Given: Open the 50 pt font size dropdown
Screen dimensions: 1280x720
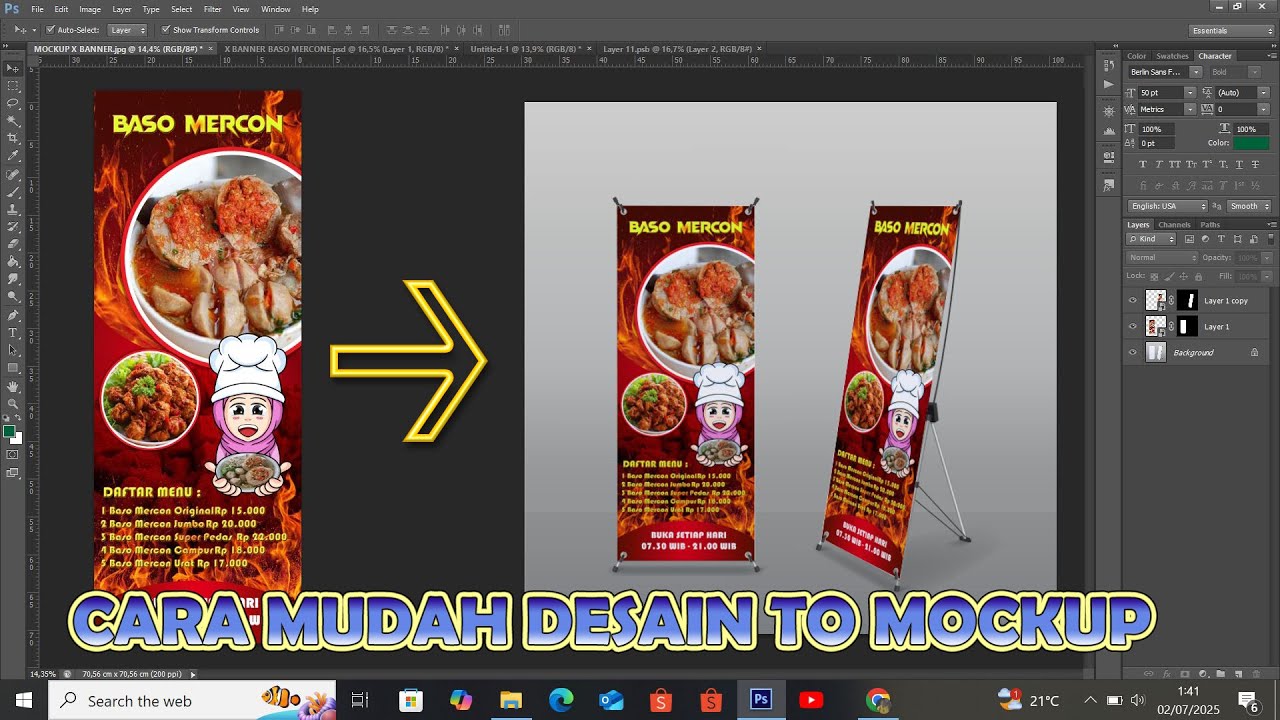Looking at the screenshot, I should (1189, 92).
